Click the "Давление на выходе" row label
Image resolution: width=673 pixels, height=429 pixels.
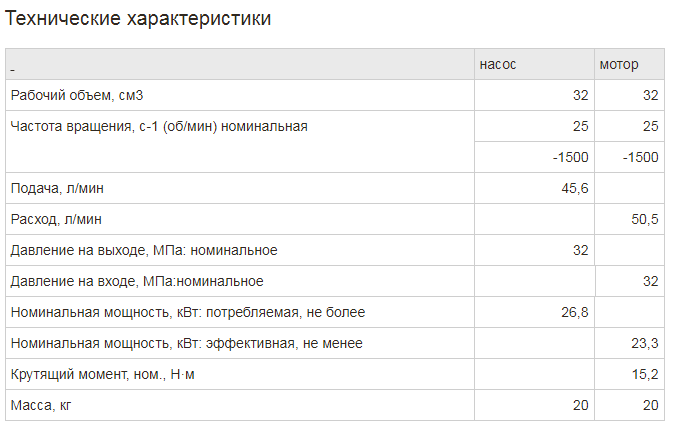144,250
